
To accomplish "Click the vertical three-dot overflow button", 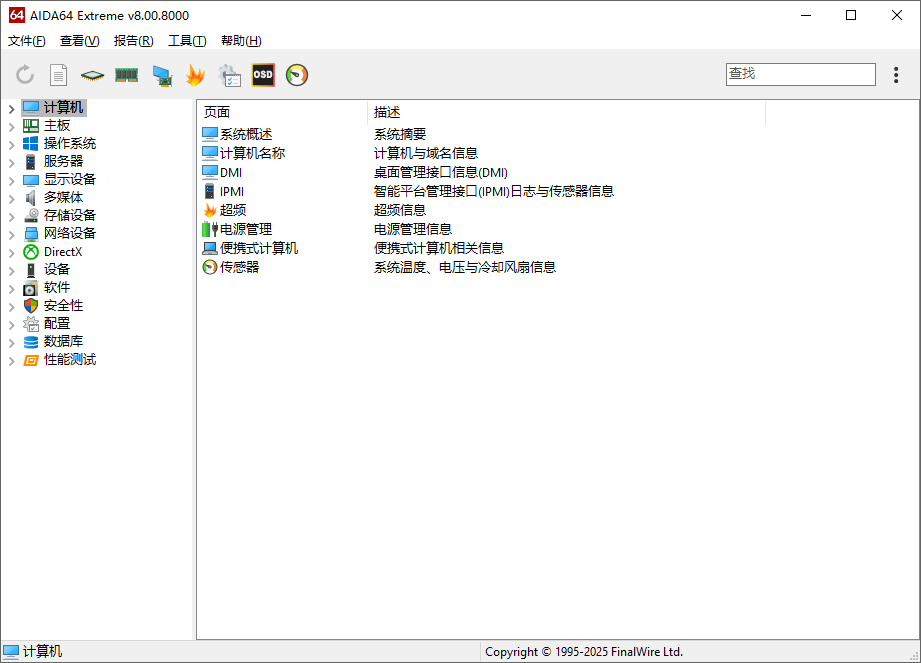I will [x=896, y=74].
